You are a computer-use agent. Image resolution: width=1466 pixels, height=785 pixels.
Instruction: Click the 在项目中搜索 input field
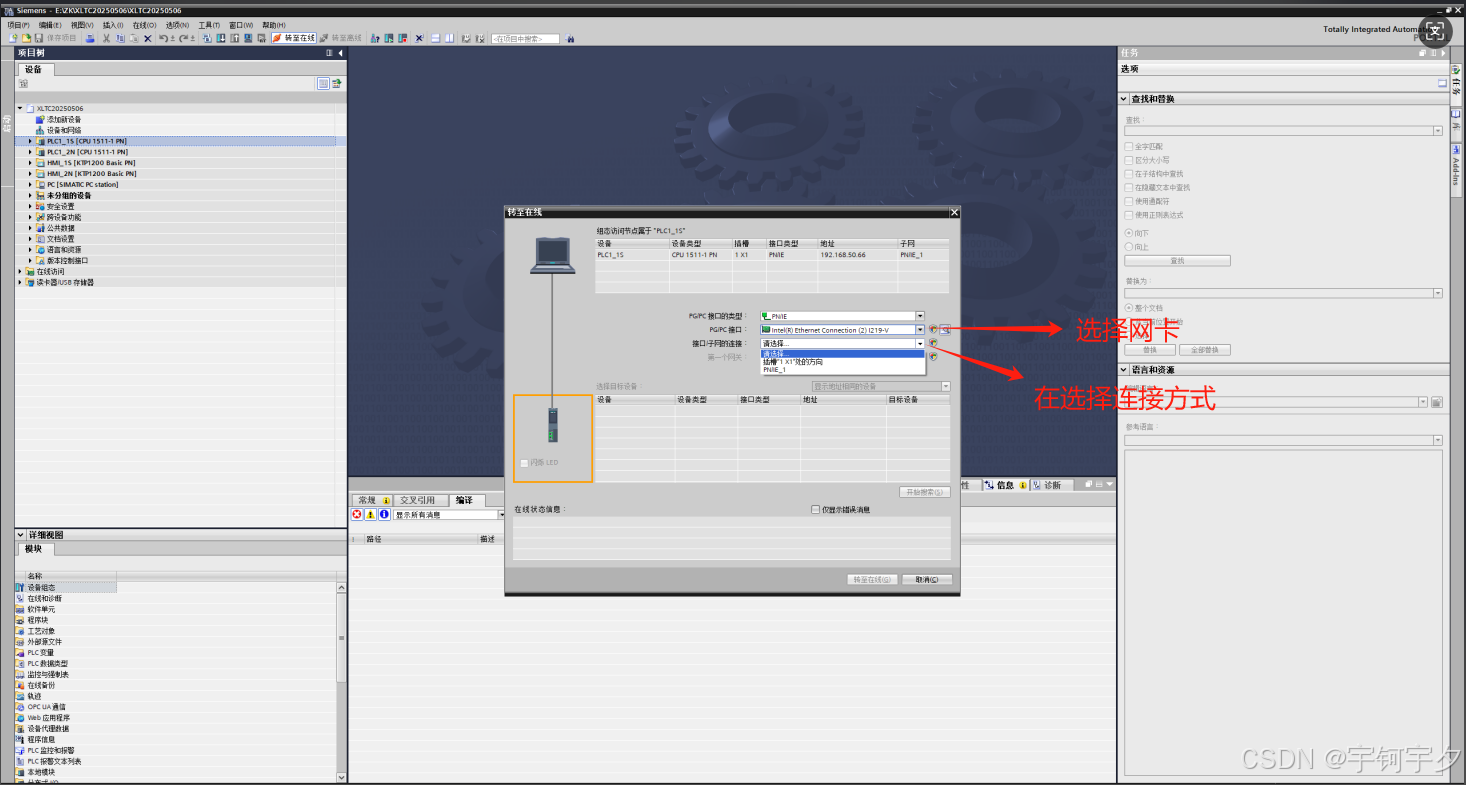click(525, 38)
